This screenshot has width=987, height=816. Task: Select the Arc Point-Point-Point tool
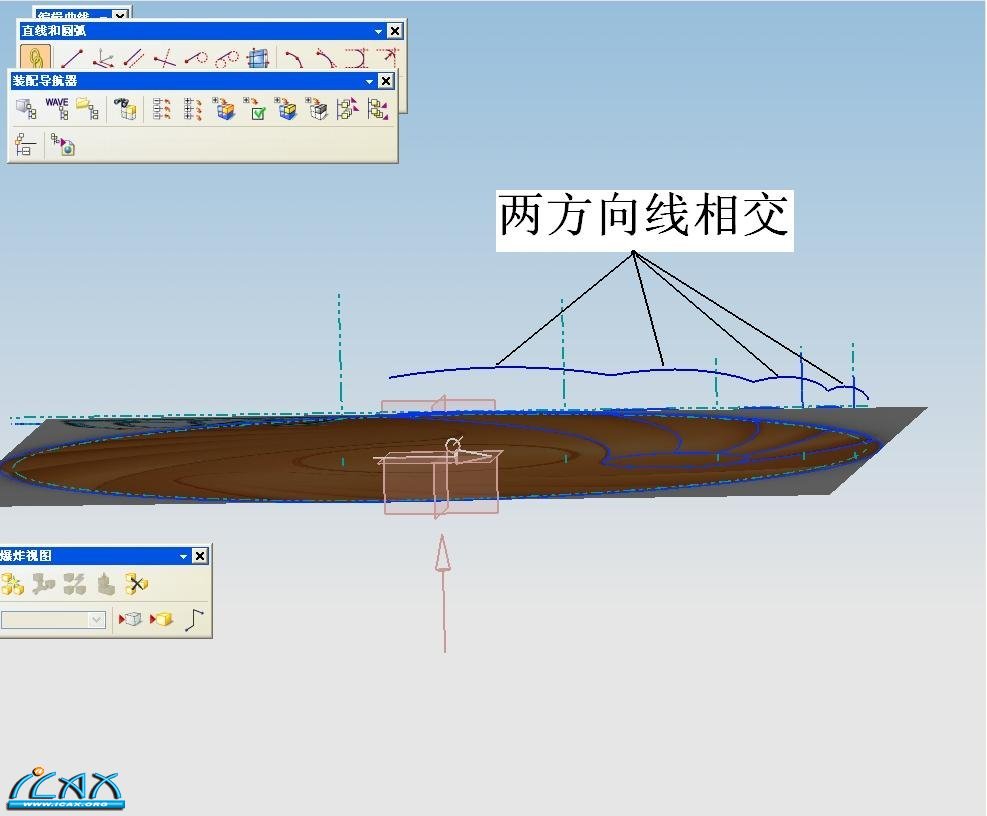[294, 59]
